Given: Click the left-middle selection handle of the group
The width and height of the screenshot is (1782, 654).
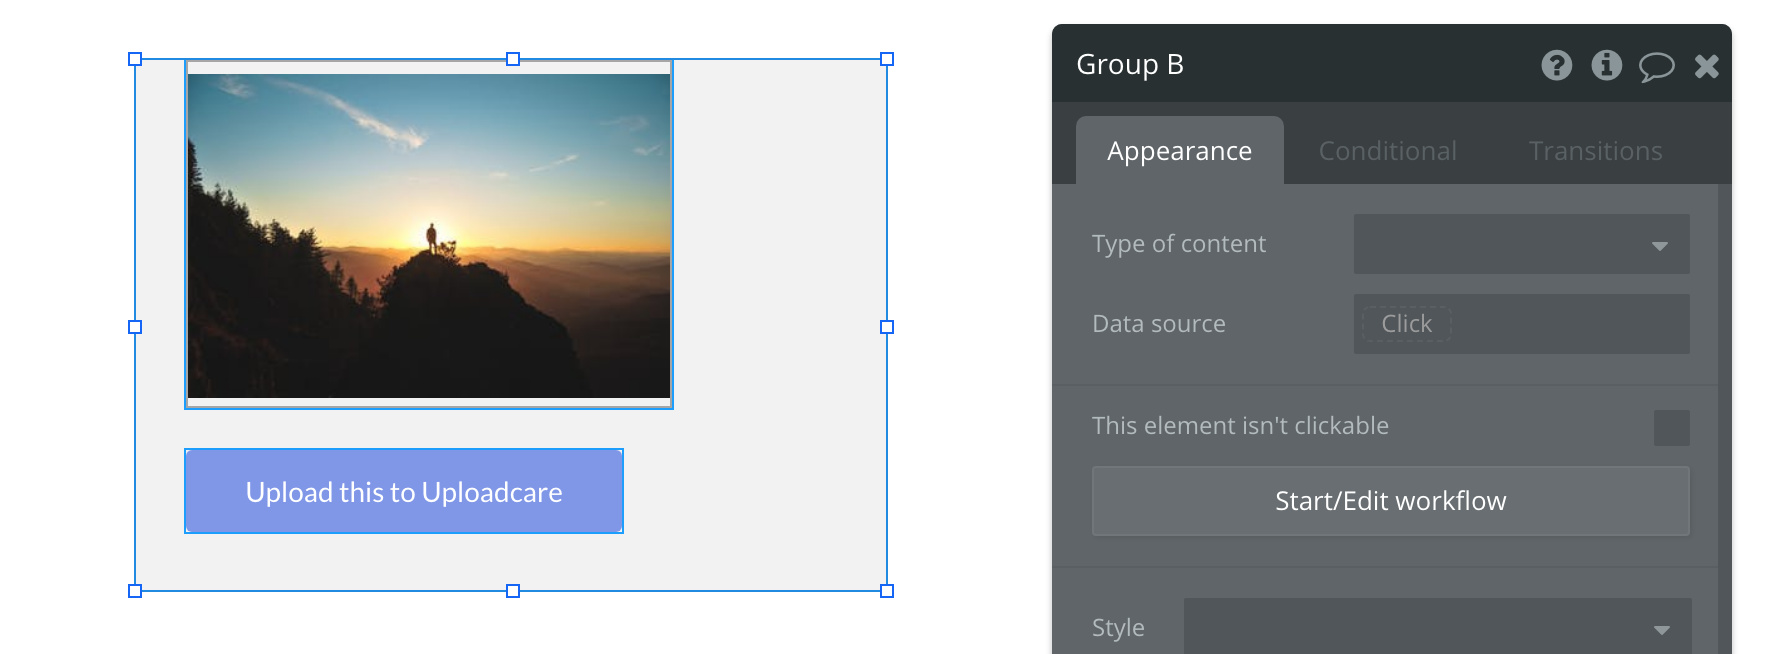Looking at the screenshot, I should point(135,326).
